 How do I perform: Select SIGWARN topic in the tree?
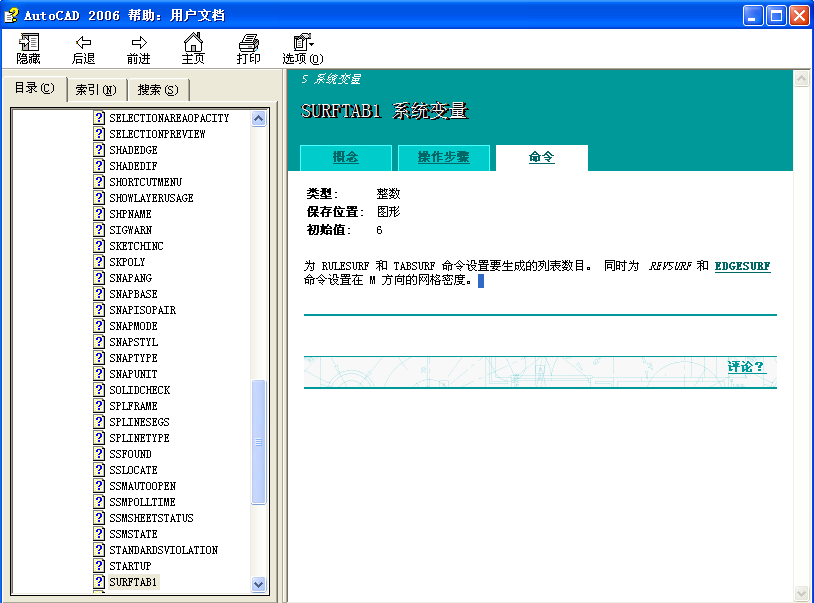(x=130, y=230)
